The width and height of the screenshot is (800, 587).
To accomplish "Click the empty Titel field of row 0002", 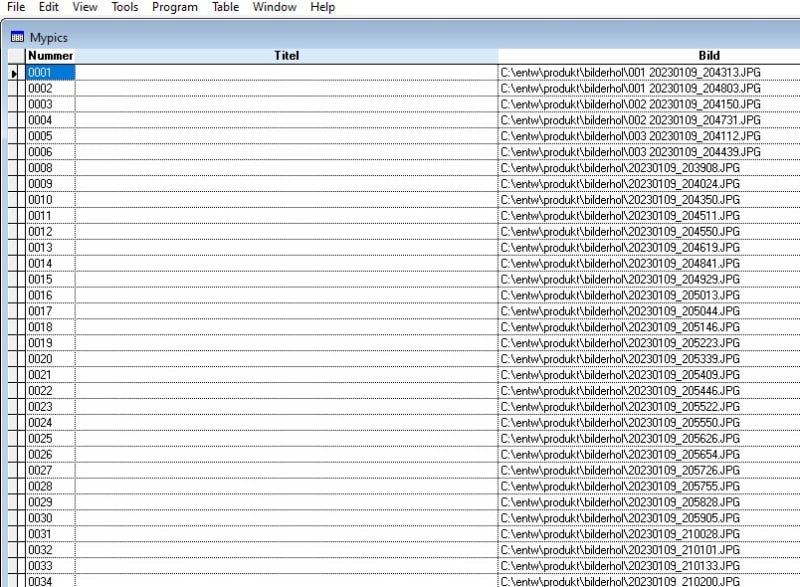I will click(x=286, y=88).
